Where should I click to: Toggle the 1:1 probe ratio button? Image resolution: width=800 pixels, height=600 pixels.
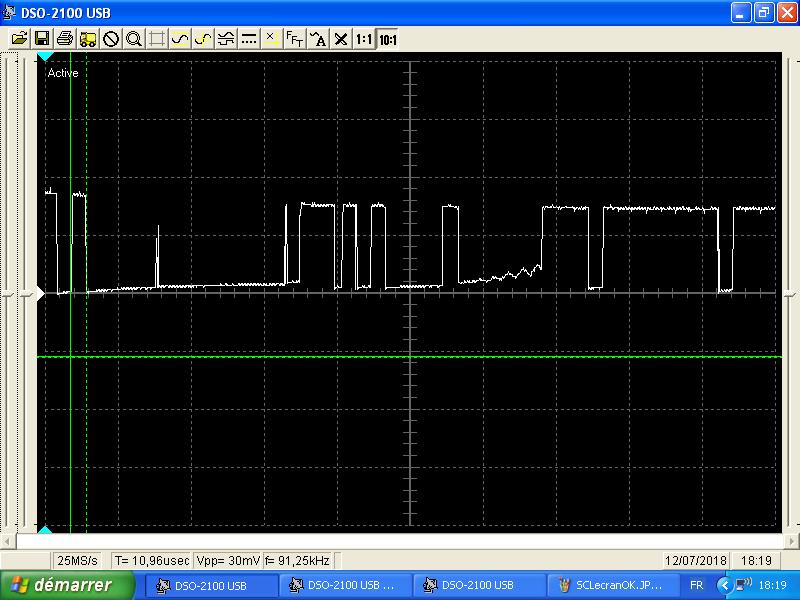pos(364,39)
